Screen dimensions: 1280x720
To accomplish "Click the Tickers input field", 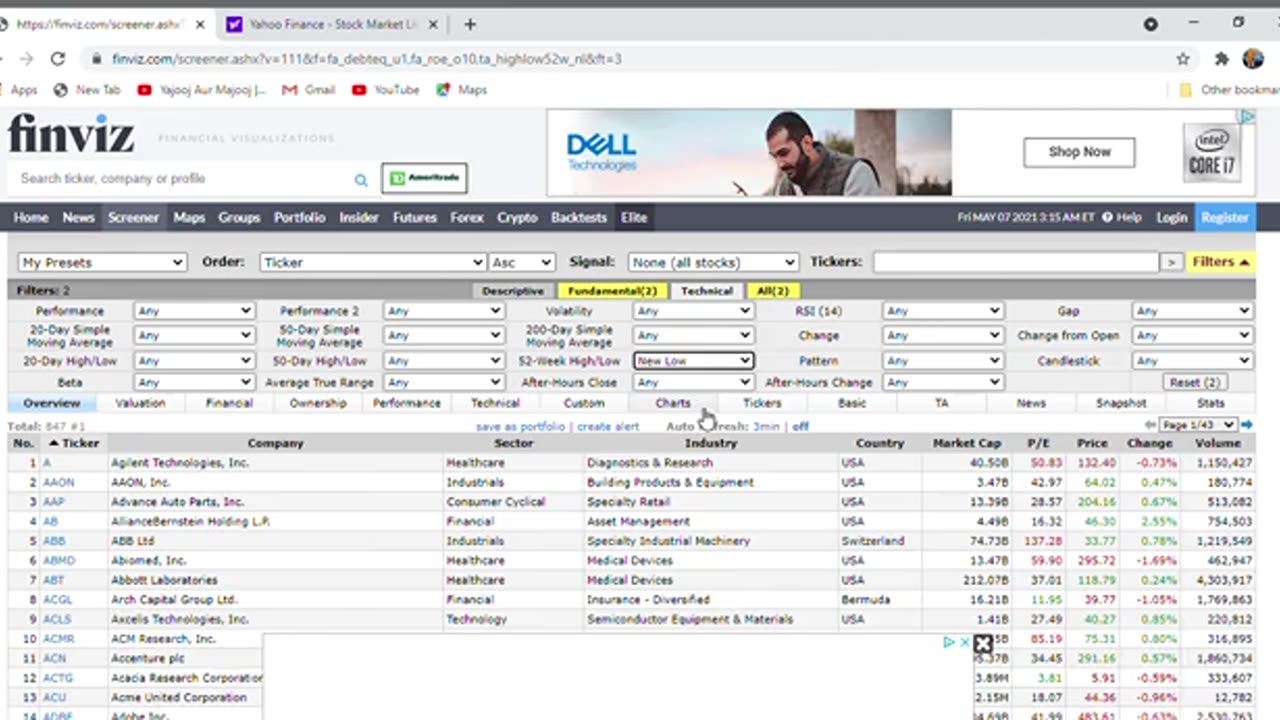I will click(1015, 262).
